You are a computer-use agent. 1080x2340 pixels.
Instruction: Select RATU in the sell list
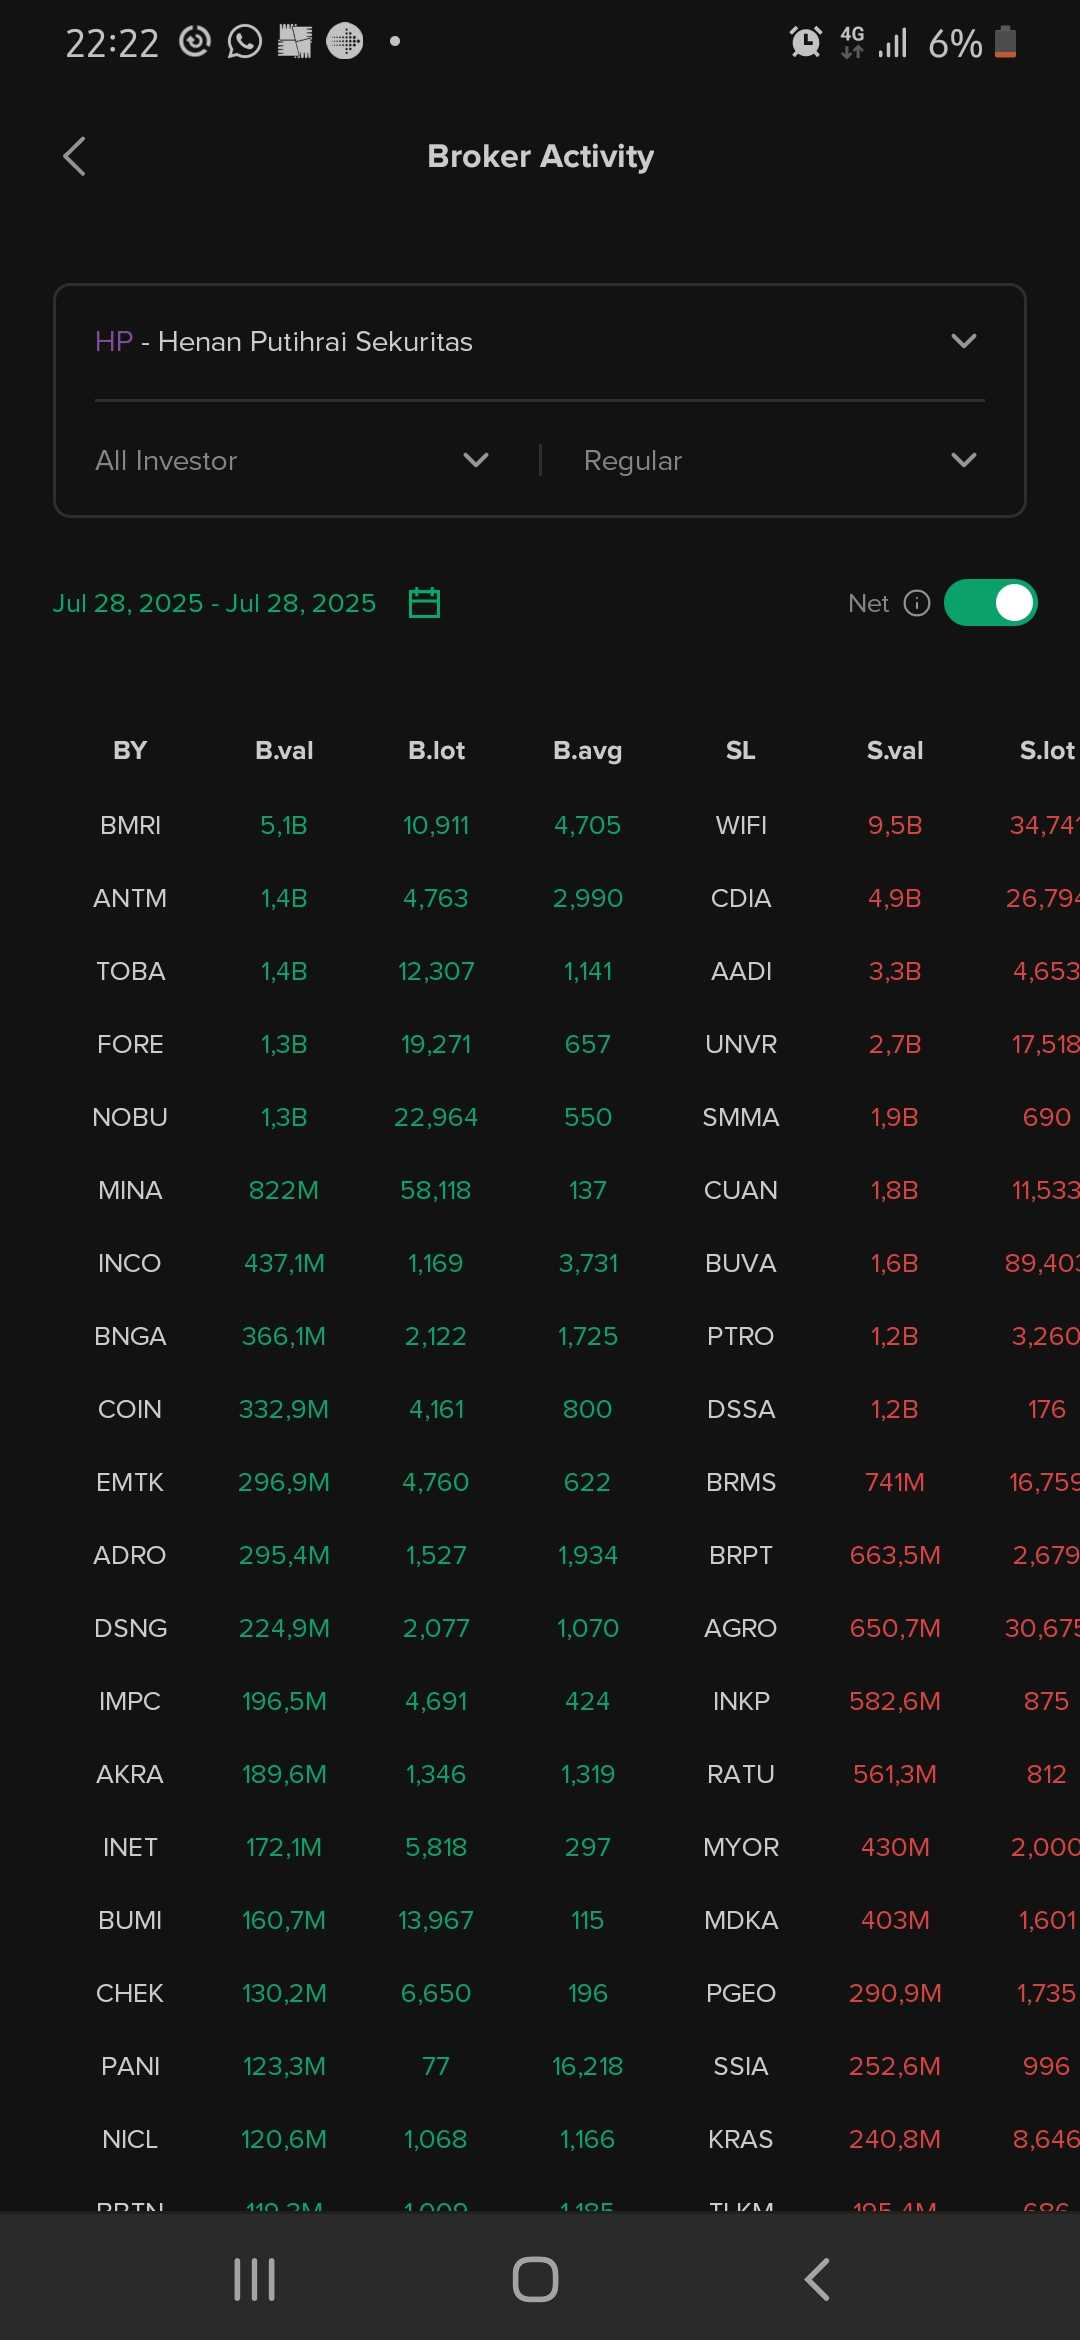pyautogui.click(x=741, y=1774)
